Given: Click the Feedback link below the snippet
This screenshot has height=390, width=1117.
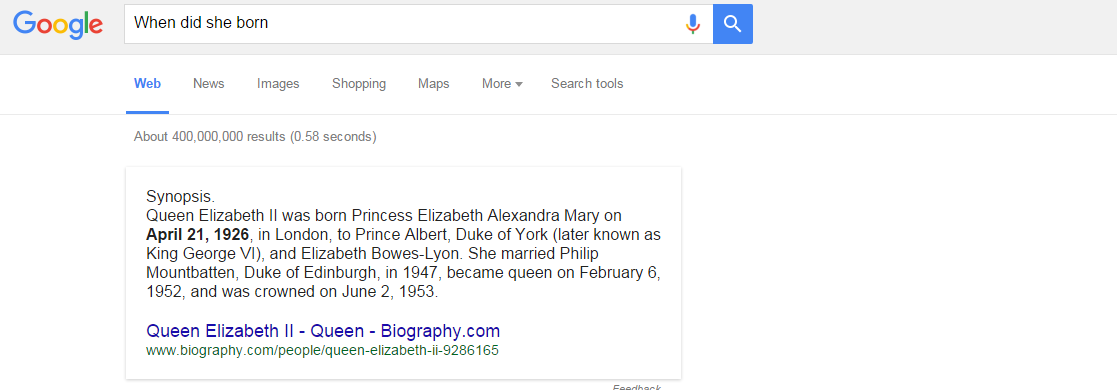Looking at the screenshot, I should coord(636,386).
